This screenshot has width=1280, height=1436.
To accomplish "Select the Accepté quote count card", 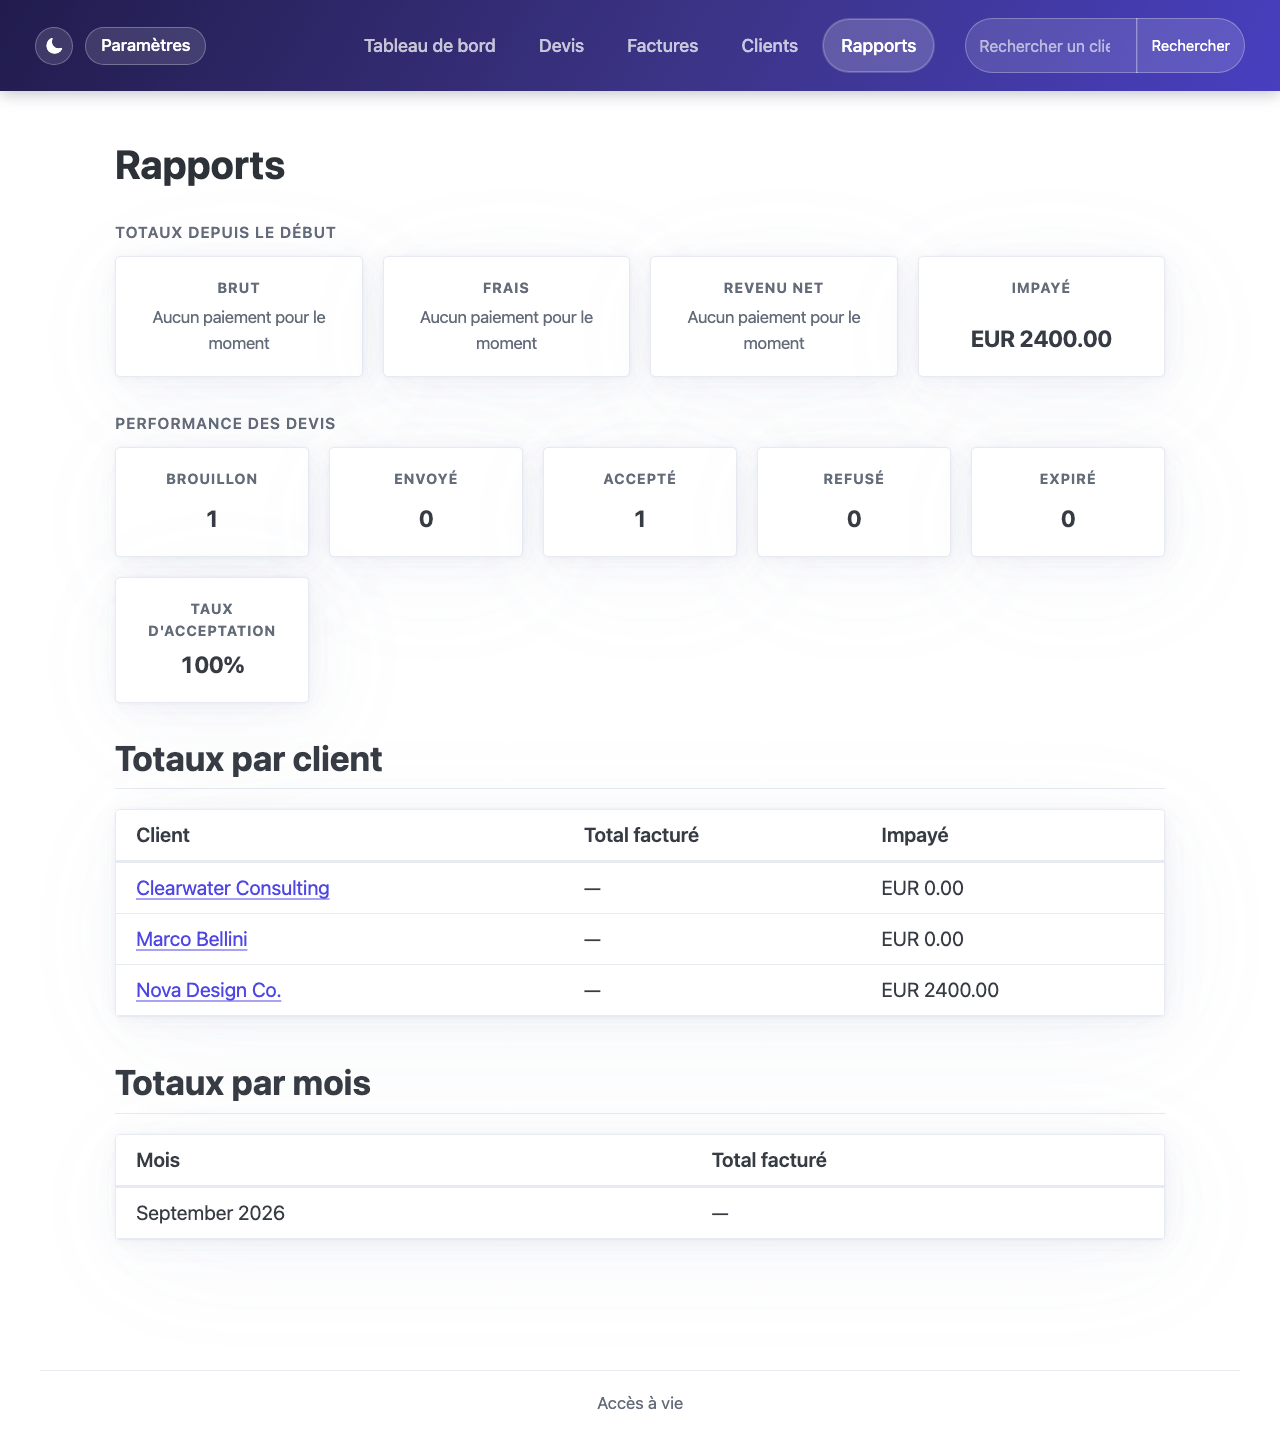I will tap(640, 502).
